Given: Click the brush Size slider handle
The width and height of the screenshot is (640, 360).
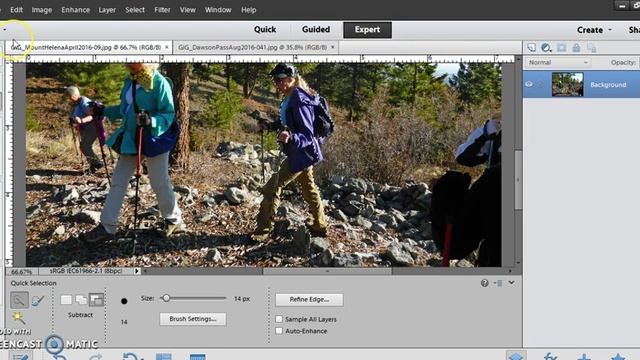Looking at the screenshot, I should (x=166, y=298).
